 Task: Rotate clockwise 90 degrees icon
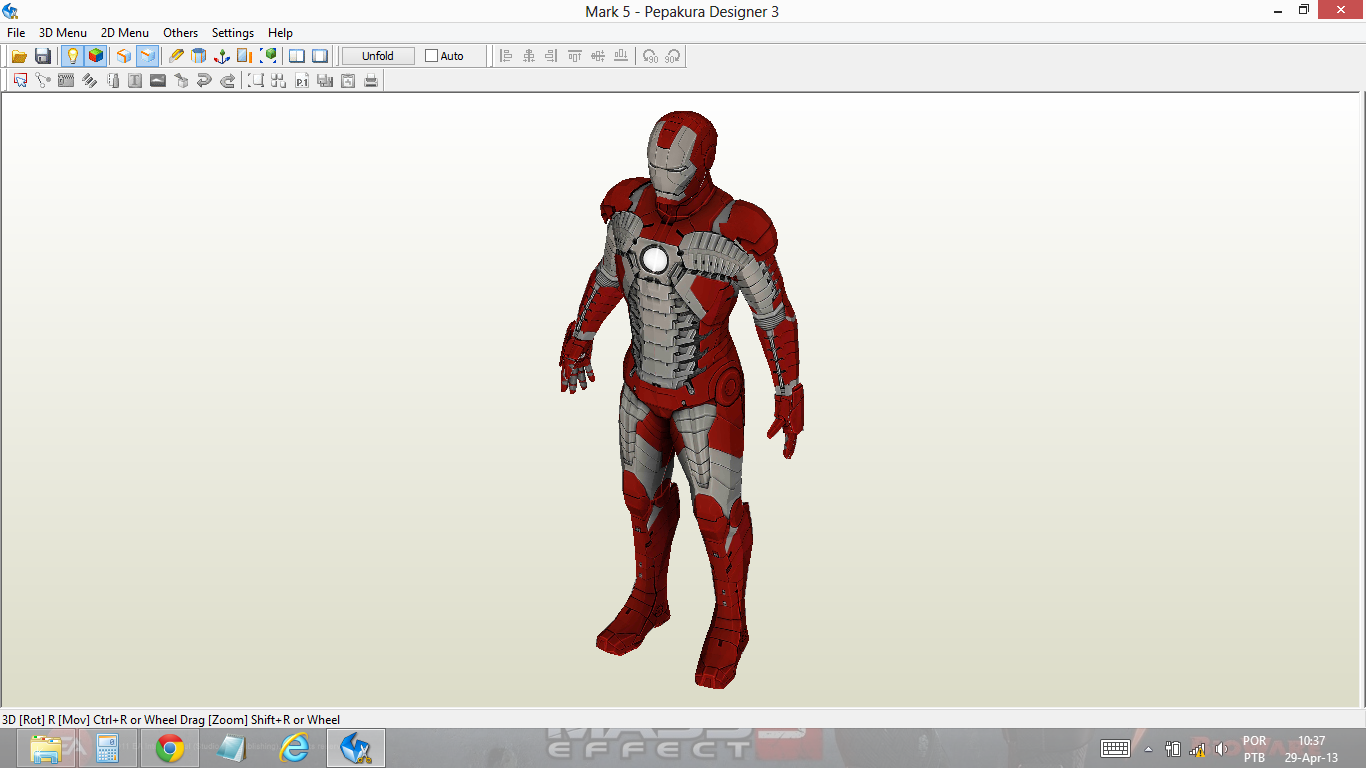pos(673,56)
